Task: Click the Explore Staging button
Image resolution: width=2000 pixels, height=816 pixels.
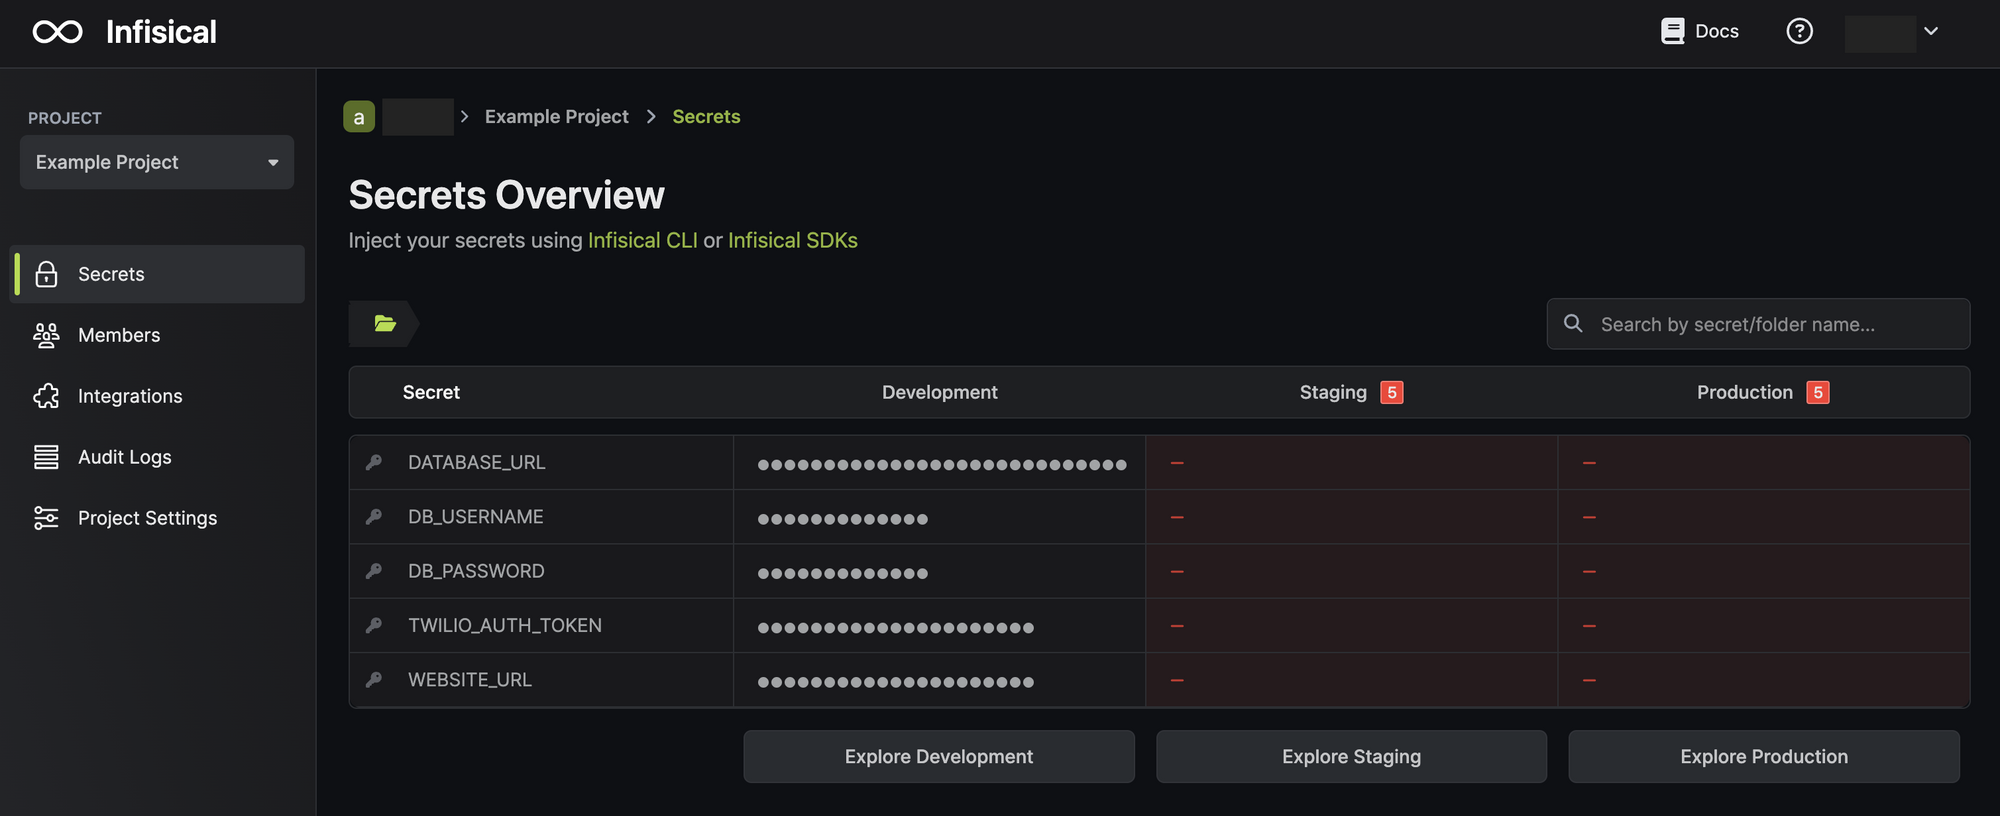Action: 1351,757
